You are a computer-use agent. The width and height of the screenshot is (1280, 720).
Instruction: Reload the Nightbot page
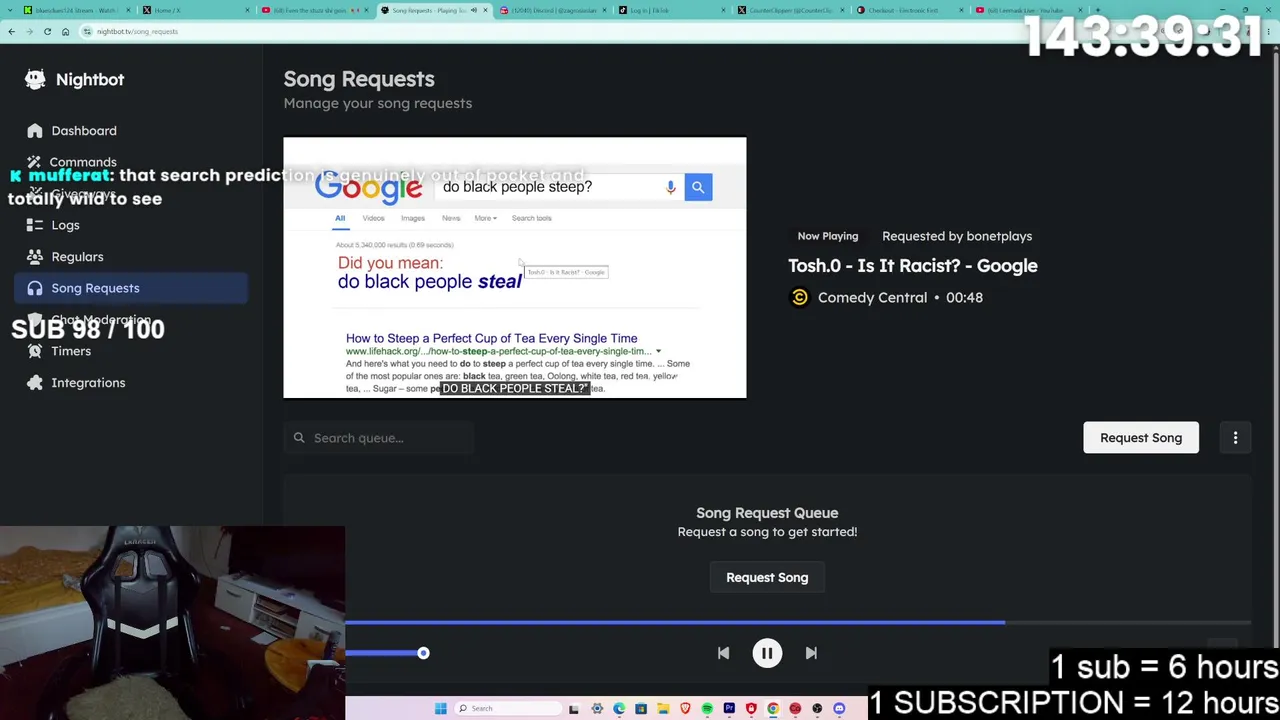47,31
